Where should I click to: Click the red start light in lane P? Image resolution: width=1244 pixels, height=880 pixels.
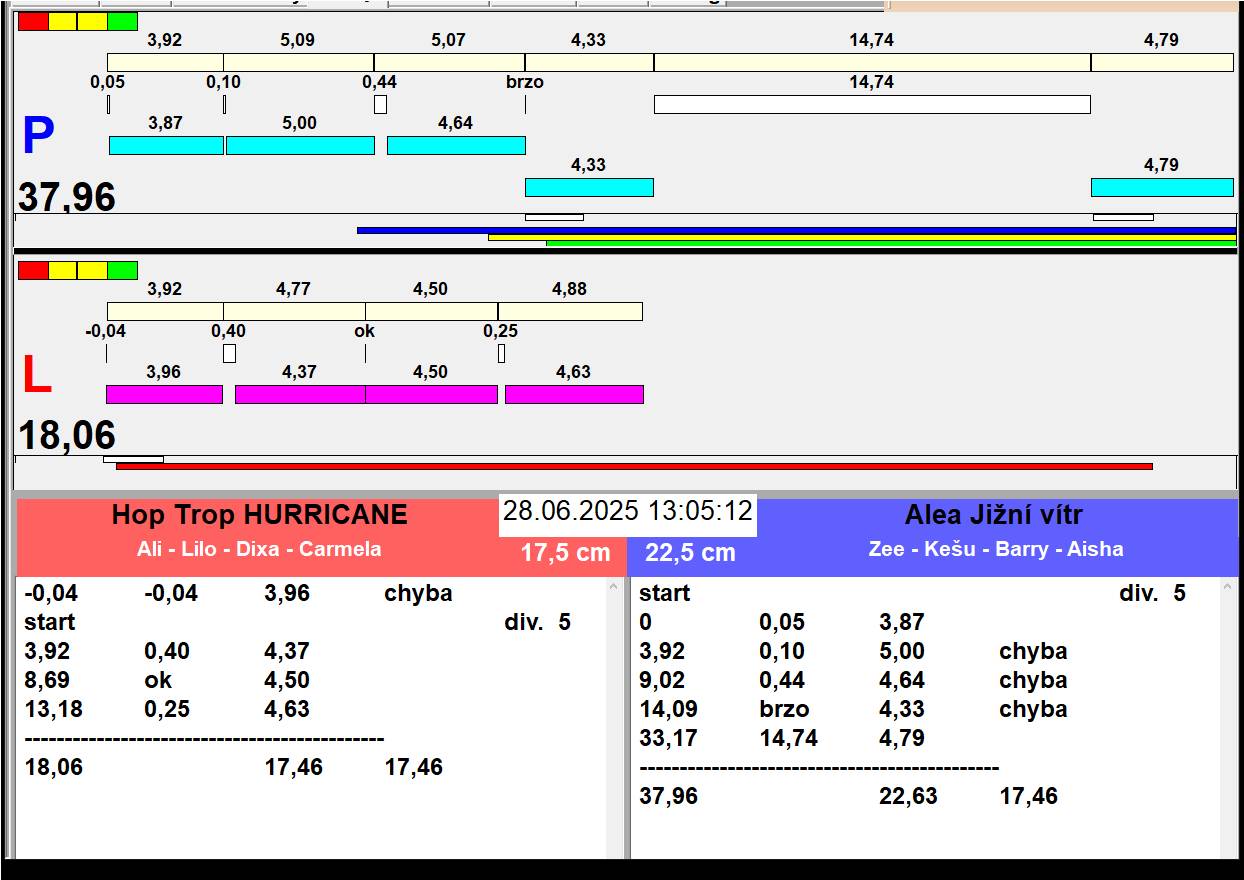[x=33, y=21]
